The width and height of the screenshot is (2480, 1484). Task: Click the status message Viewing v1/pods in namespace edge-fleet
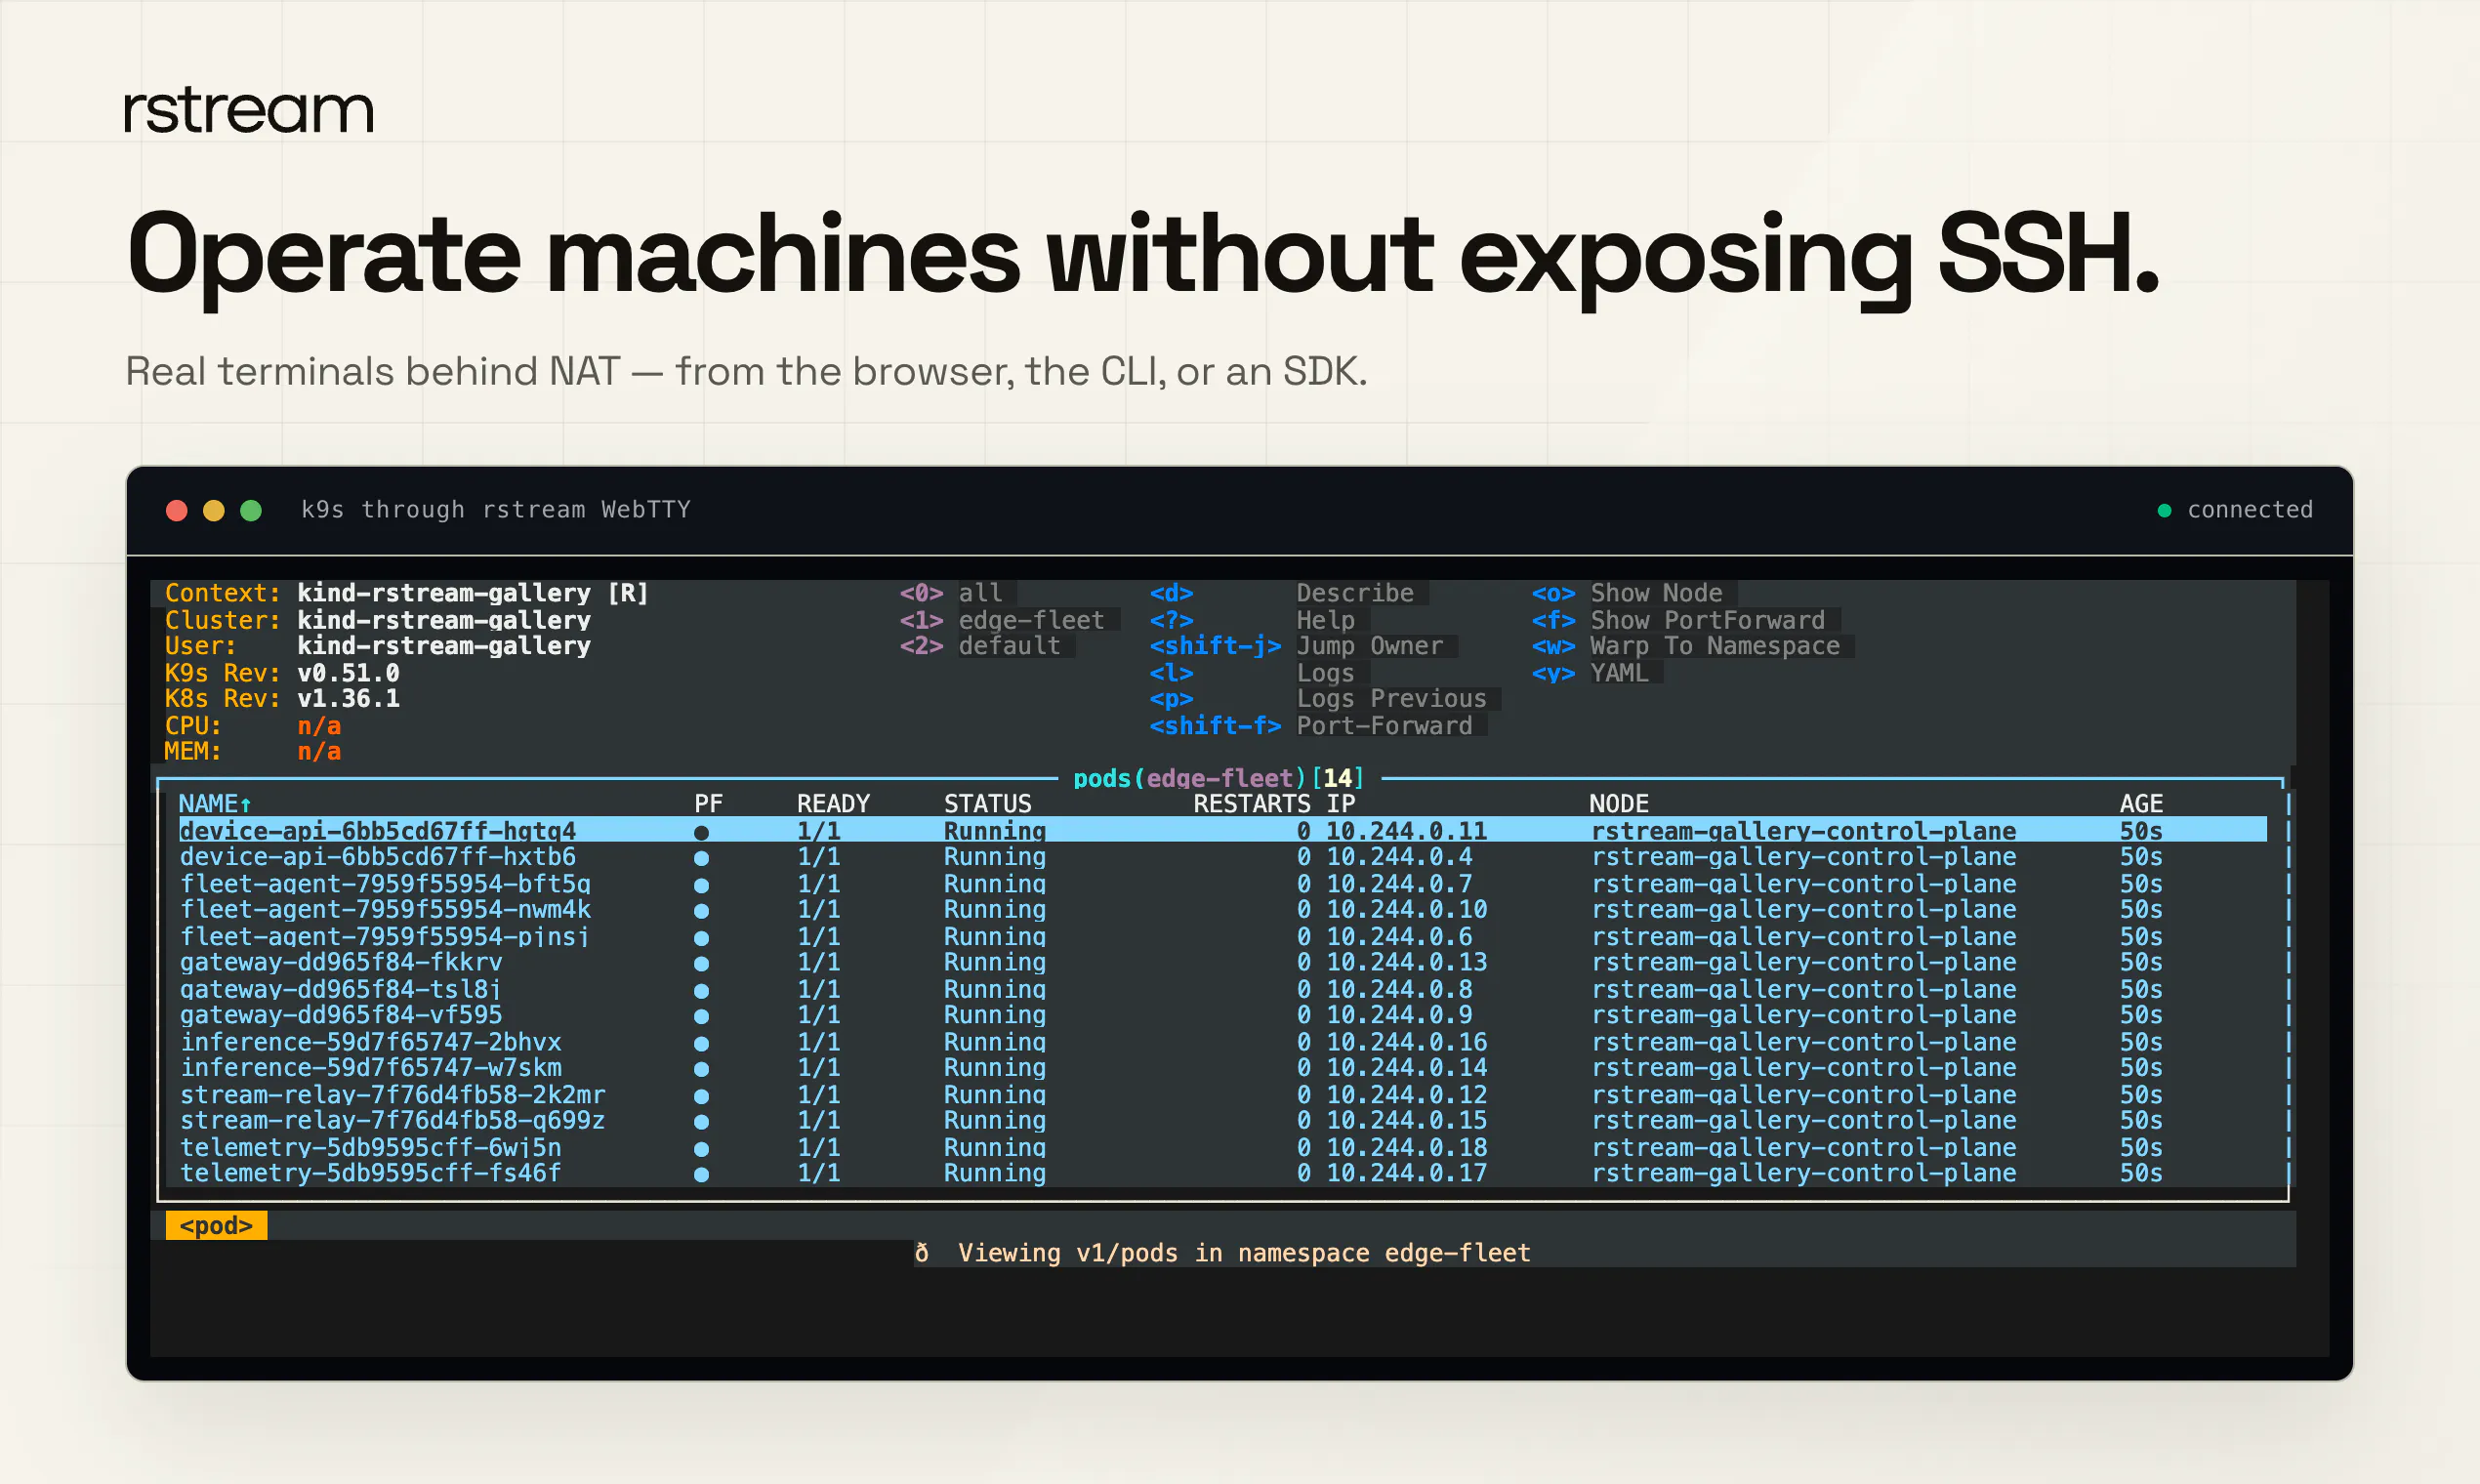(x=1244, y=1253)
